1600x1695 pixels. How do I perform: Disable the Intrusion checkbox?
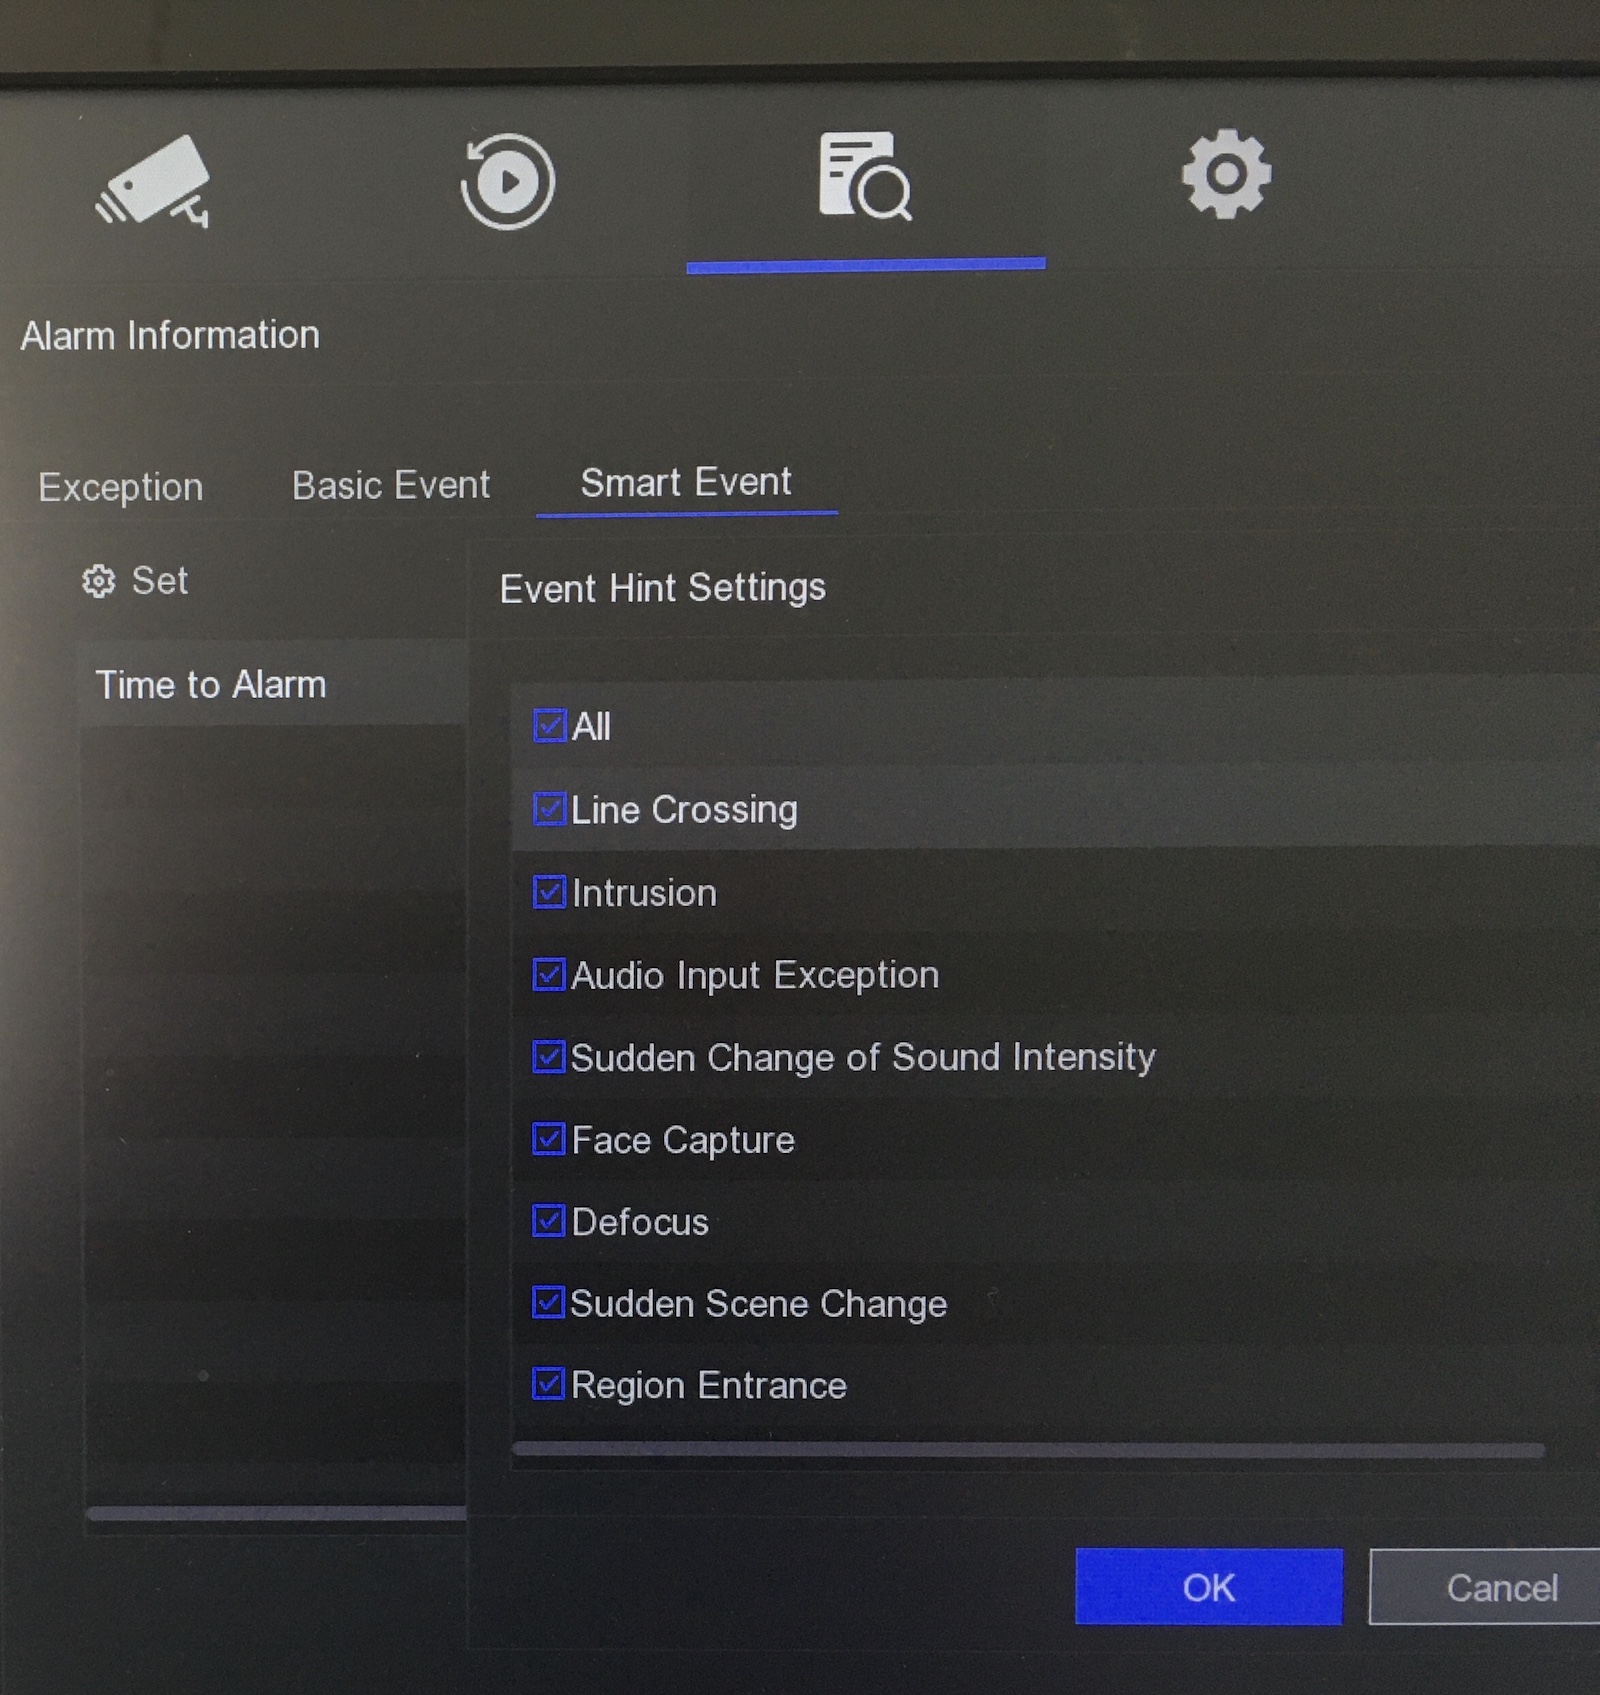point(549,892)
